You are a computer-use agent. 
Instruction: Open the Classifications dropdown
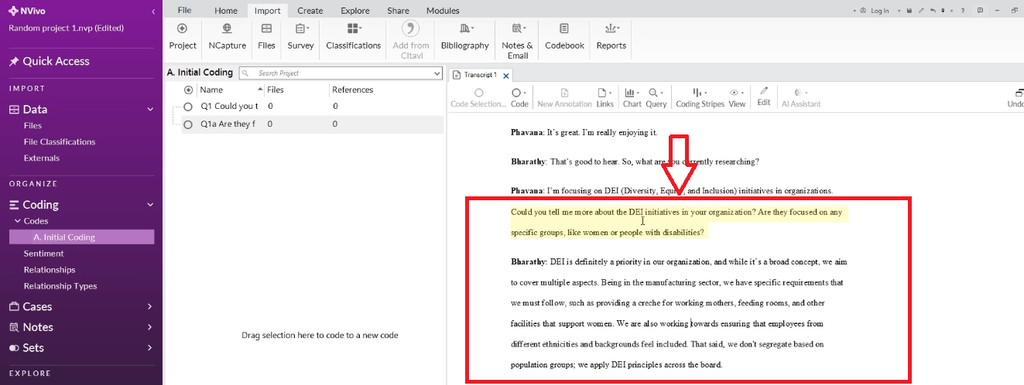coord(353,37)
